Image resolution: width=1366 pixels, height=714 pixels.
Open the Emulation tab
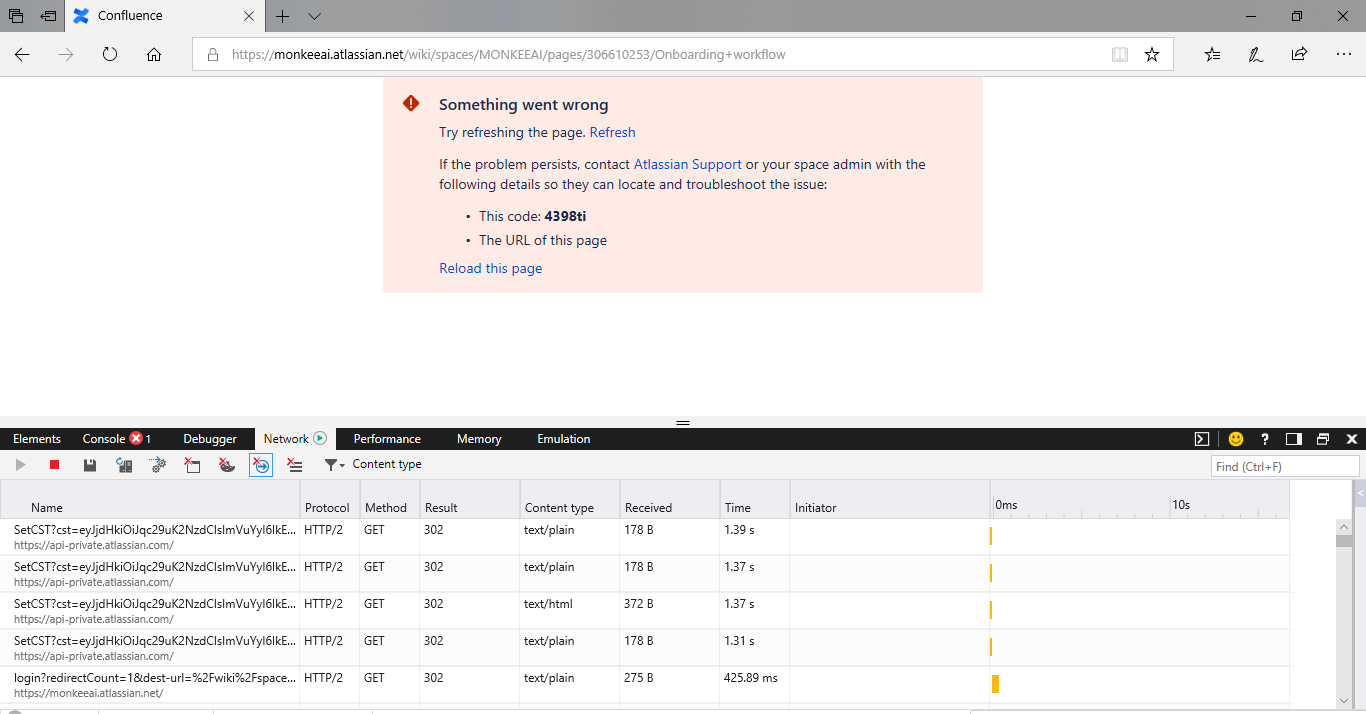coord(564,439)
